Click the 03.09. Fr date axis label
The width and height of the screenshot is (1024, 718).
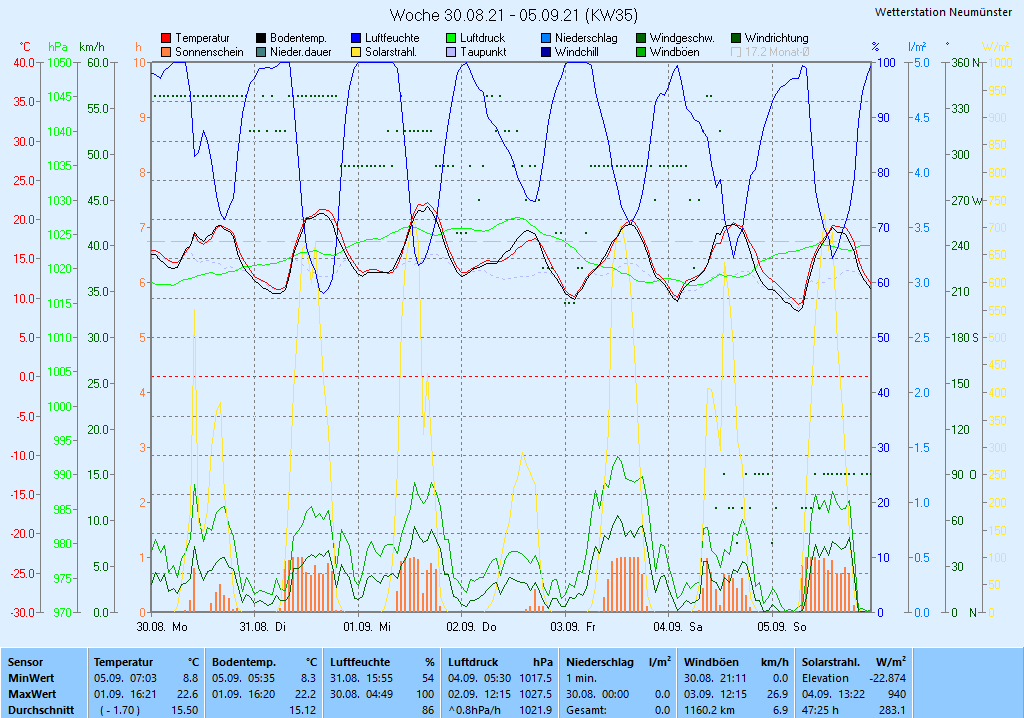[x=573, y=627]
